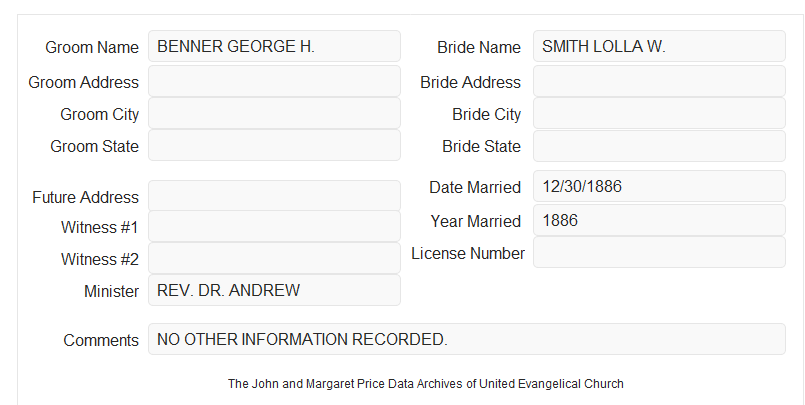Click the Groom Name label

(92, 47)
